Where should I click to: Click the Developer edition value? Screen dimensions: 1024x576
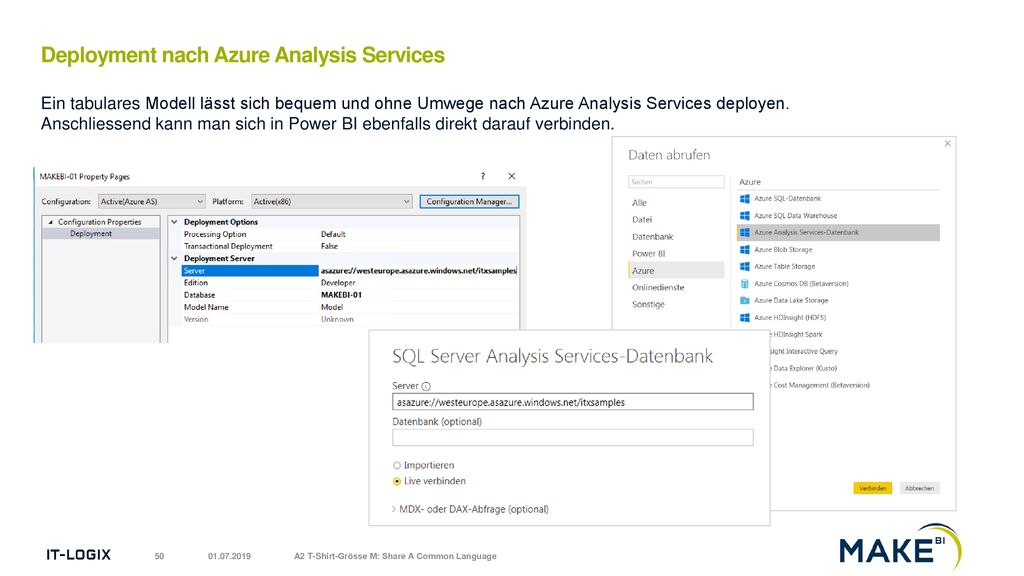tap(338, 283)
